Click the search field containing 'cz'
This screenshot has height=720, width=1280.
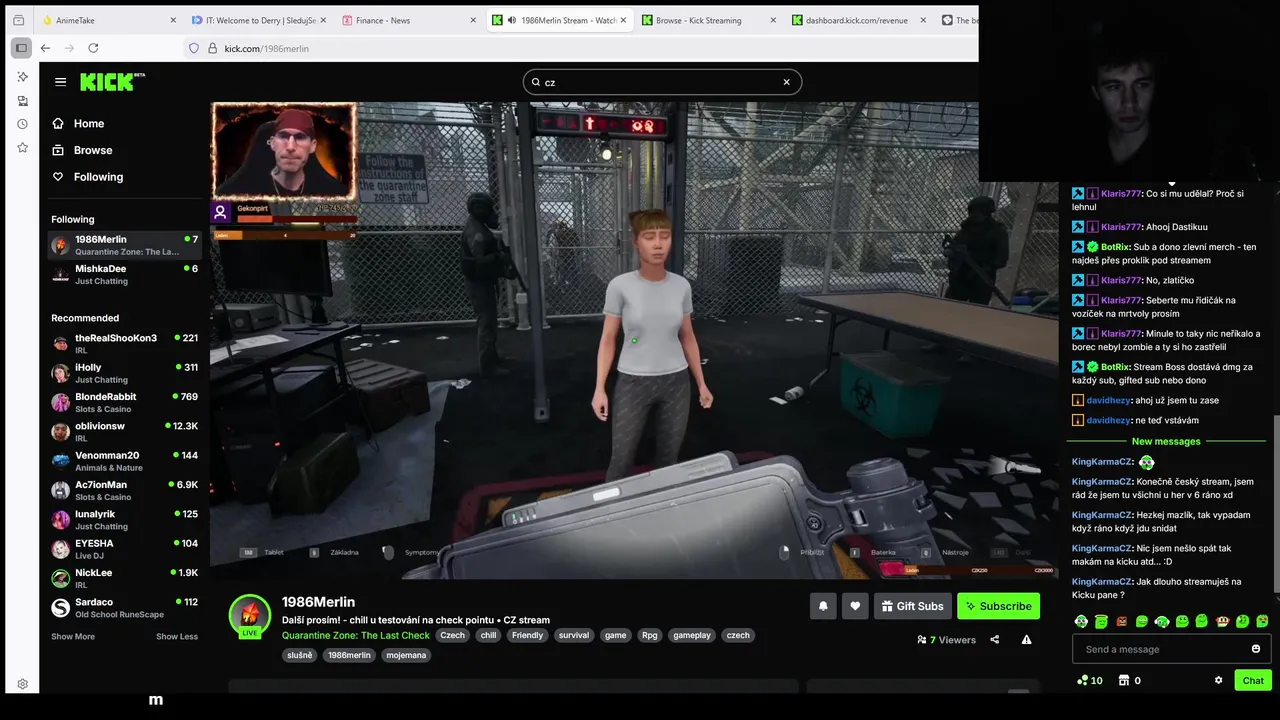662,82
